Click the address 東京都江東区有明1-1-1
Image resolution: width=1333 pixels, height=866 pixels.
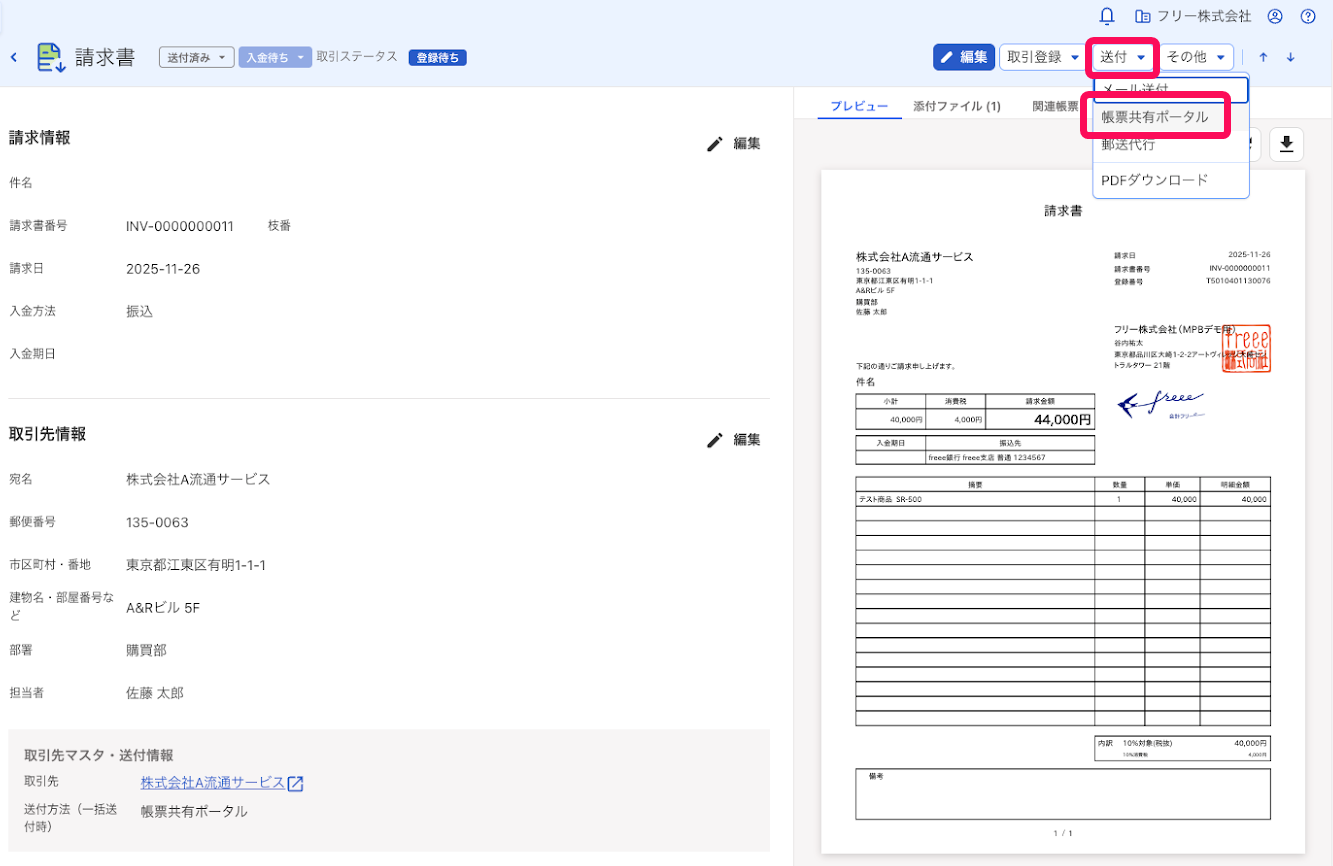[x=196, y=565]
